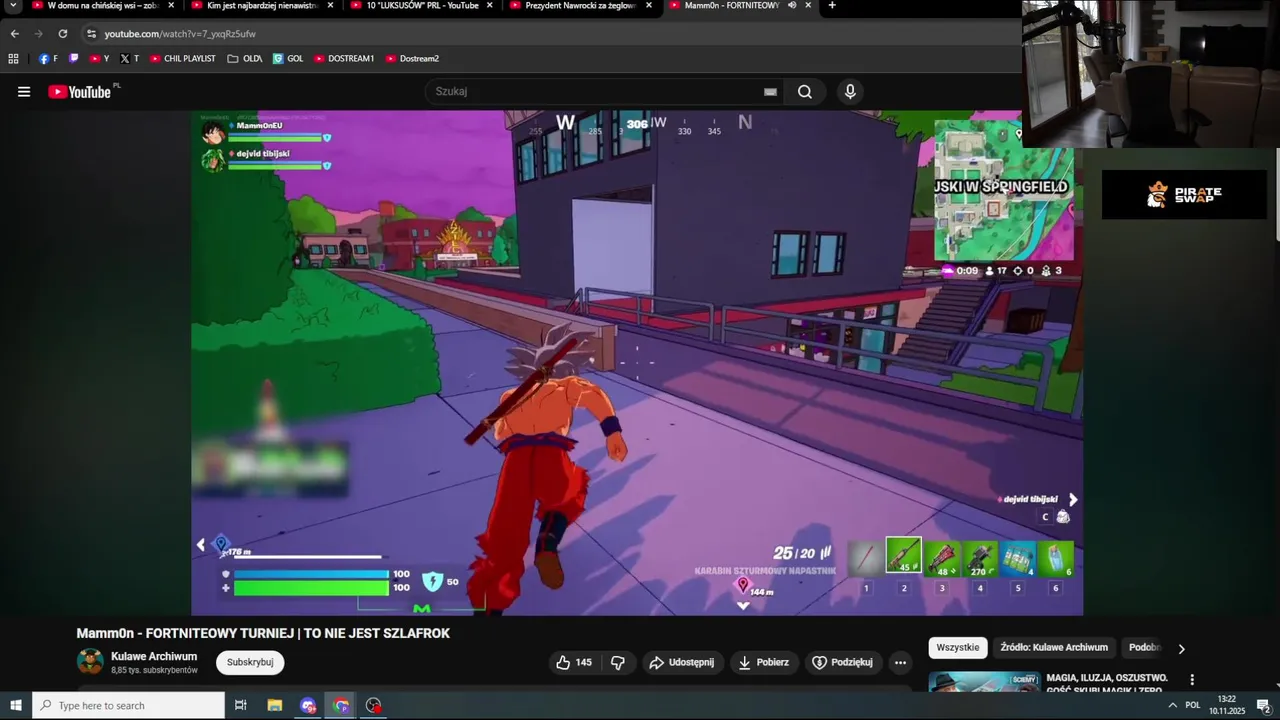Mute the audio on the Mamm0n tab
This screenshot has width=1280, height=720.
click(792, 5)
